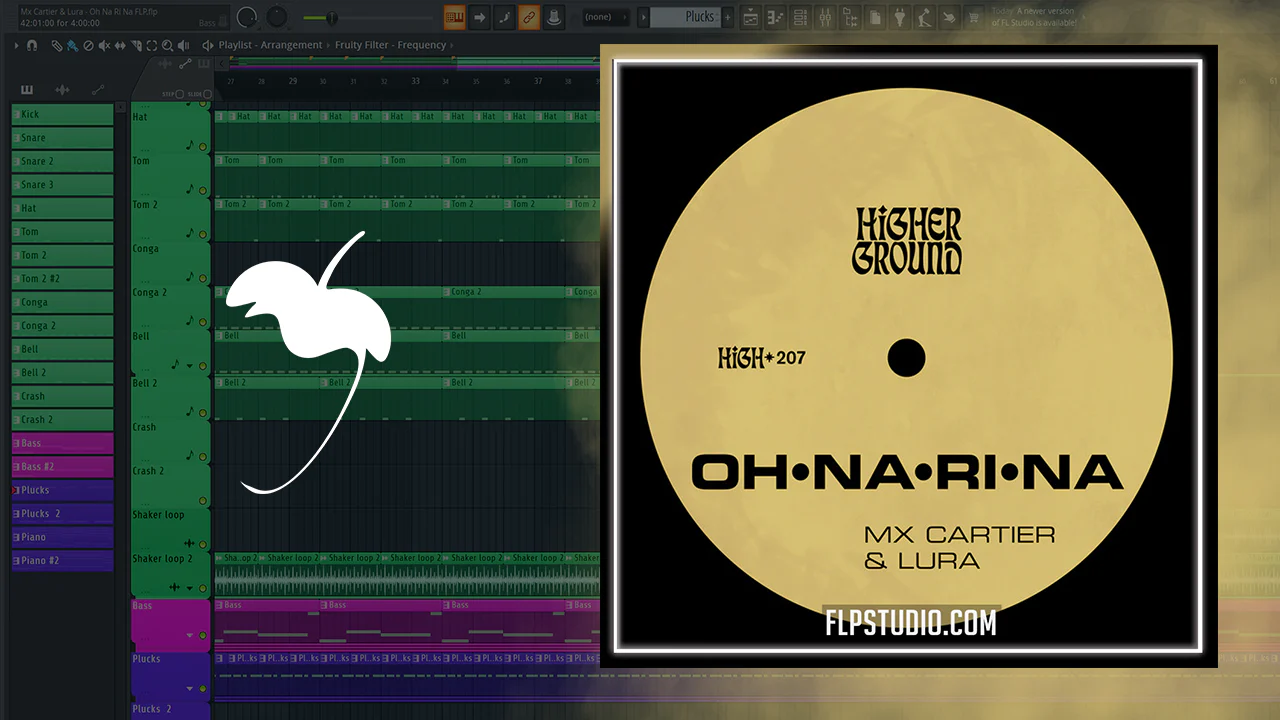Screen dimensions: 1280x720
Task: Click the touch controllers hand icon
Action: pyautogui.click(x=949, y=17)
